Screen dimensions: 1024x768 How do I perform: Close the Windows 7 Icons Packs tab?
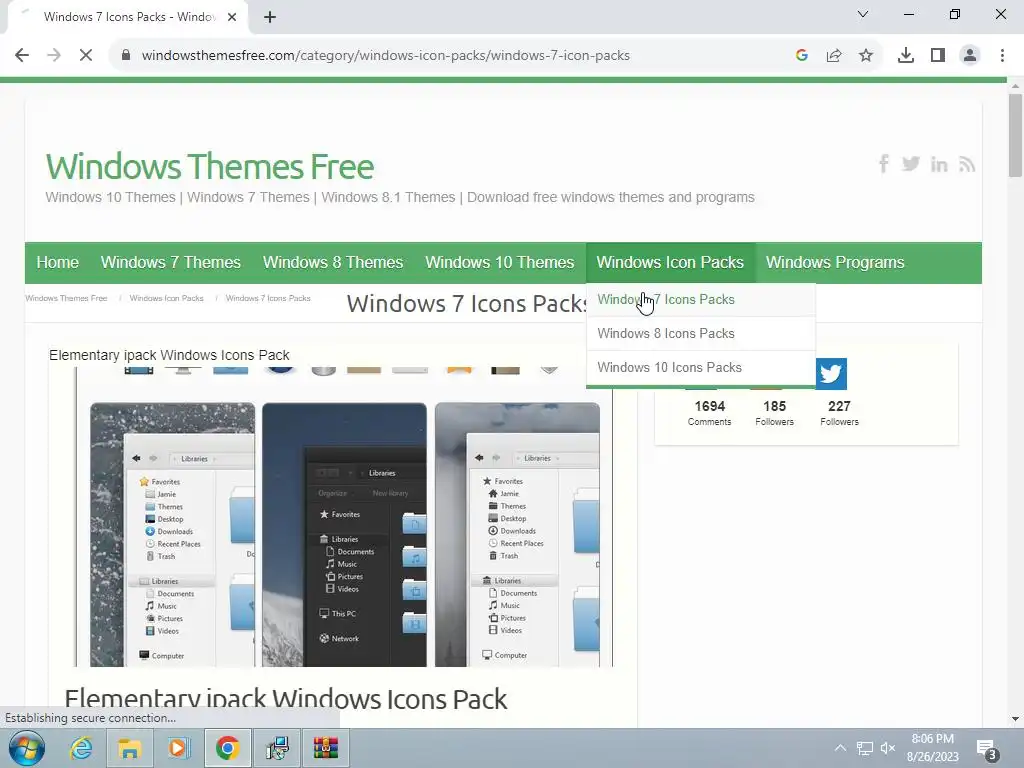[x=232, y=17]
